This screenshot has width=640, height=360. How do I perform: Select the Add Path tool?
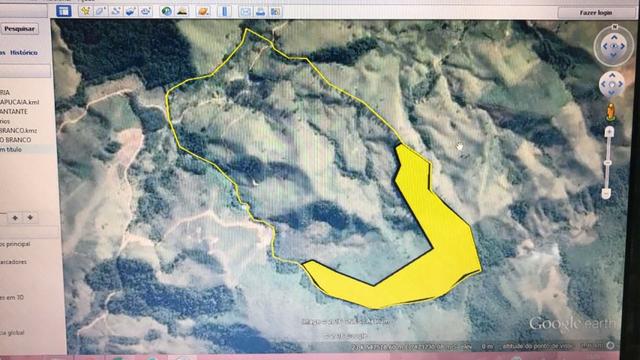pos(116,11)
